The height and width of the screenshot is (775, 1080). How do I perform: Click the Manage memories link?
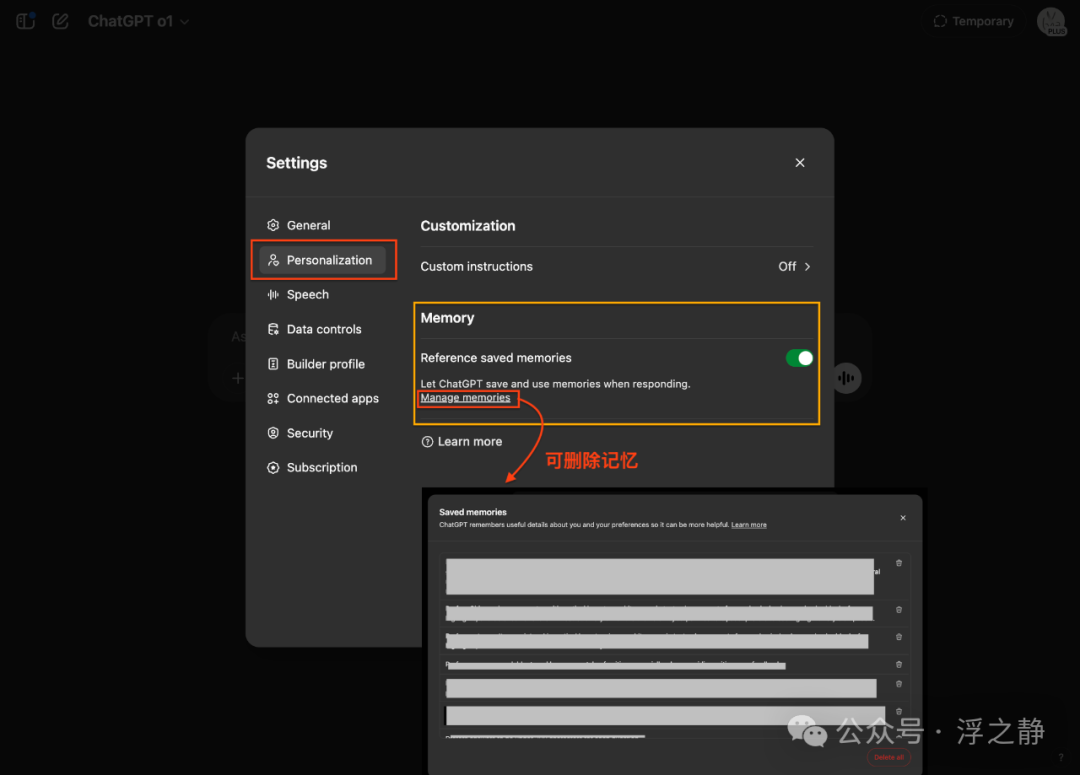click(x=465, y=398)
